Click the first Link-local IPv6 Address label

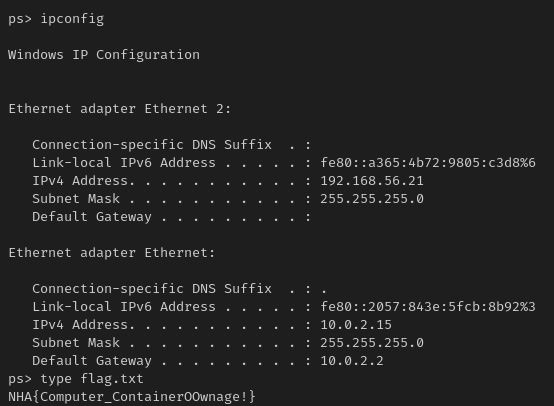(124, 163)
